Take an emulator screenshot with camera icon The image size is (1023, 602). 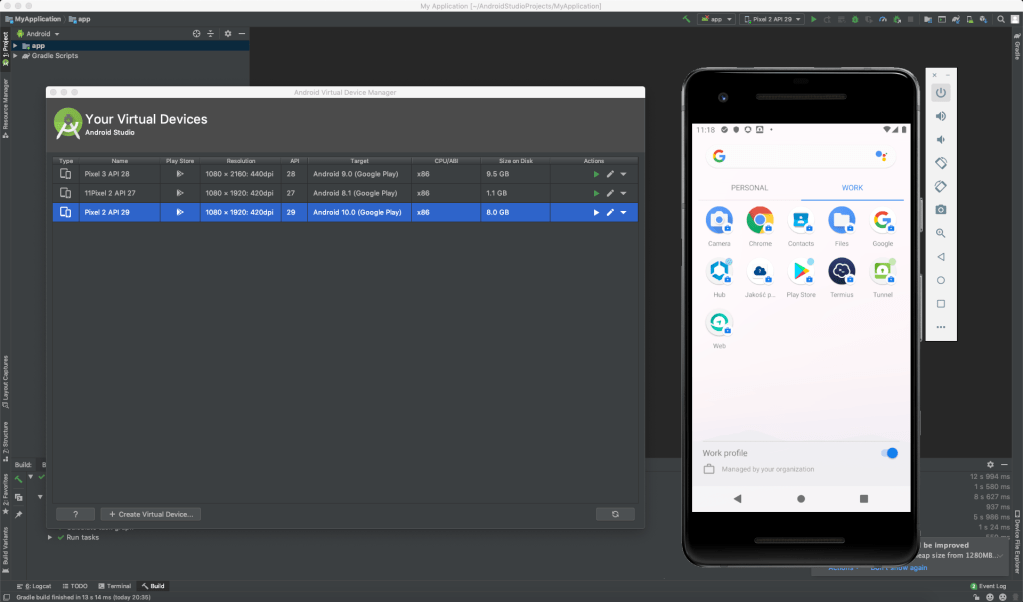pos(940,209)
